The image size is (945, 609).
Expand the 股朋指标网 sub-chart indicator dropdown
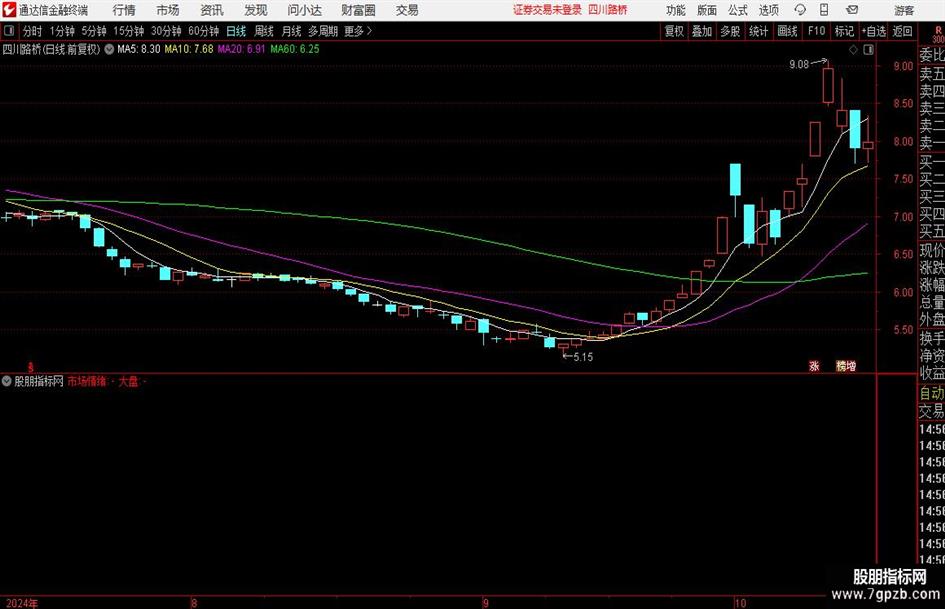point(7,381)
